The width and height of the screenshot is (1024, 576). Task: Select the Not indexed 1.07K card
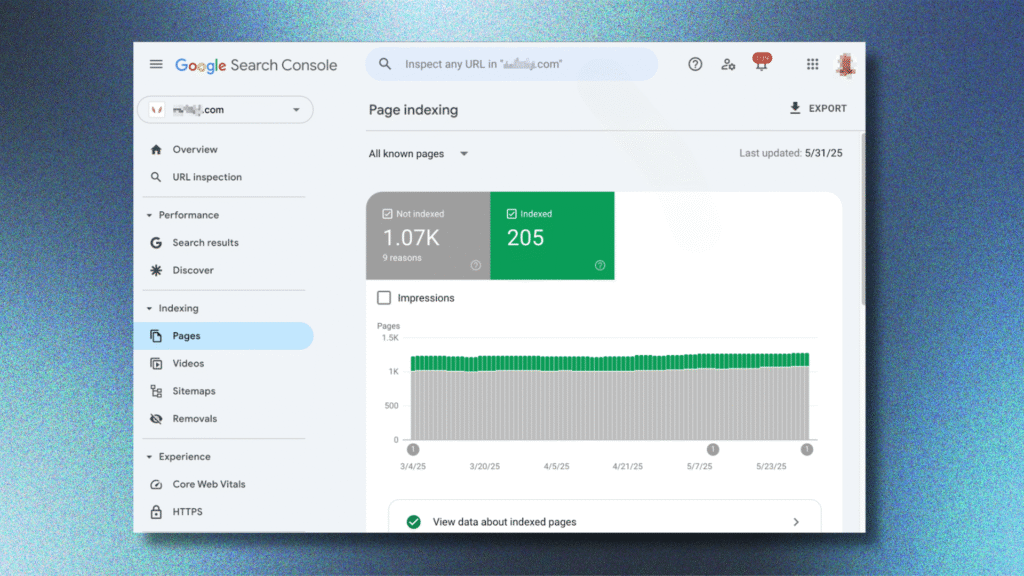click(x=428, y=236)
